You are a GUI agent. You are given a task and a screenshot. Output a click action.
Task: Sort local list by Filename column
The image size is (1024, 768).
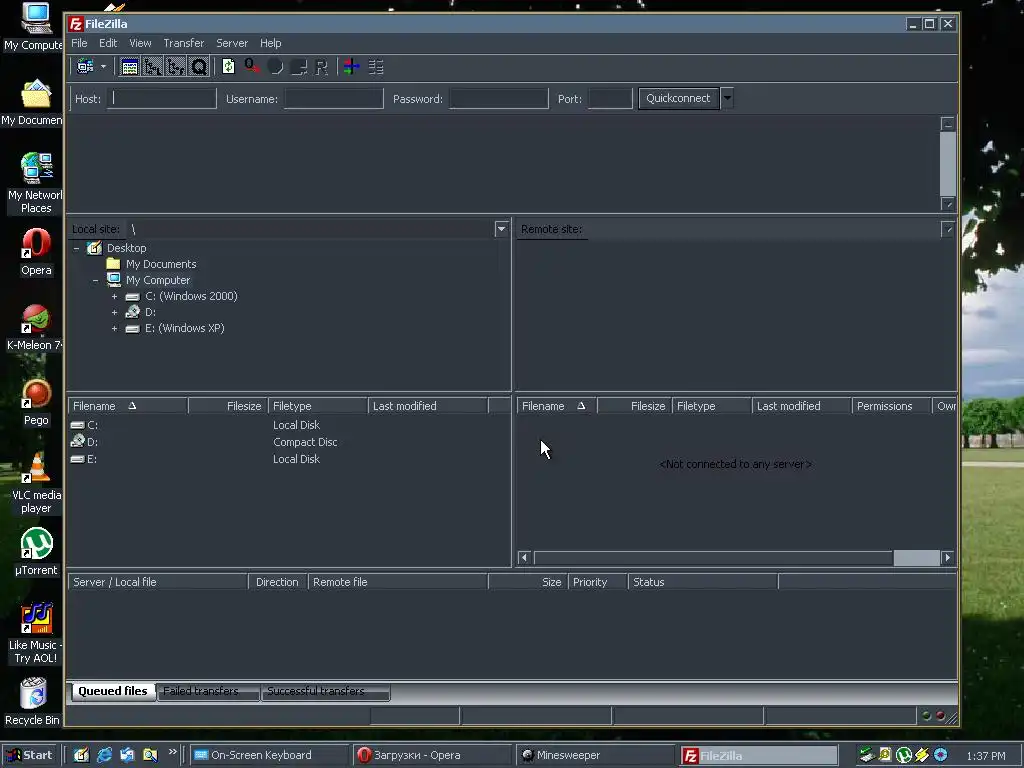[x=128, y=406]
